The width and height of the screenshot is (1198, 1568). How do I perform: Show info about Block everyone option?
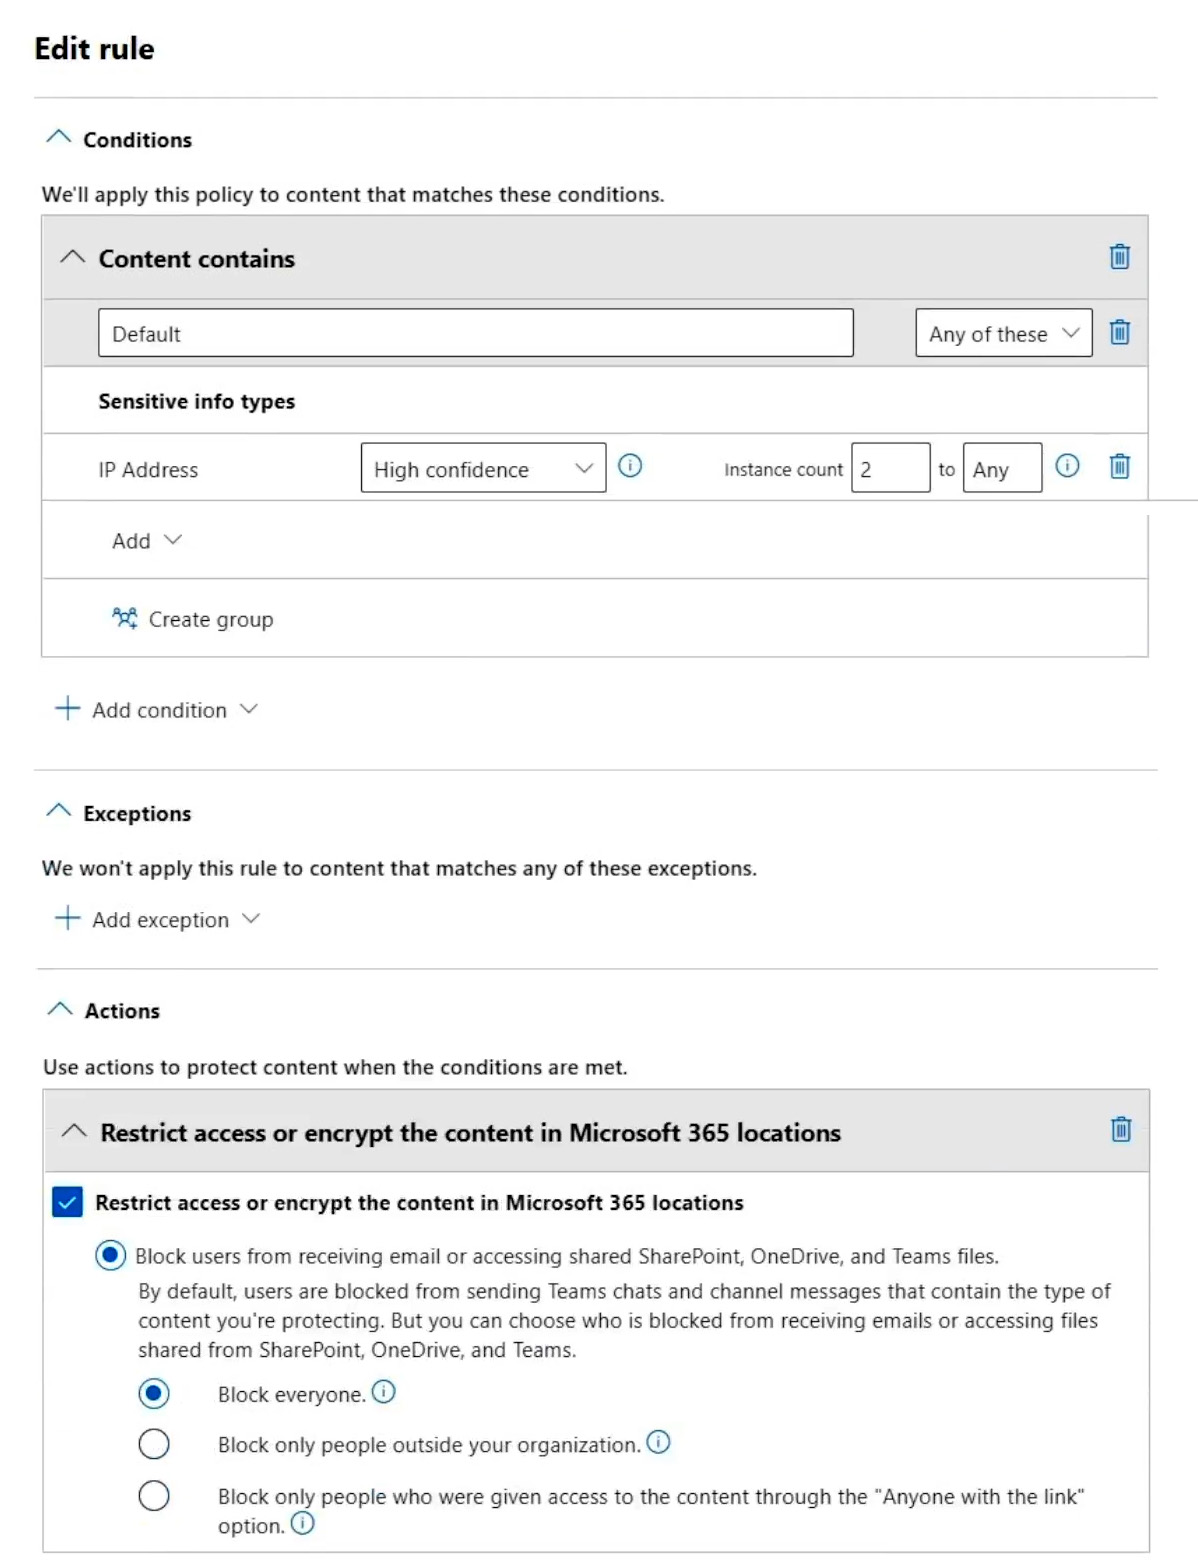pos(384,1392)
